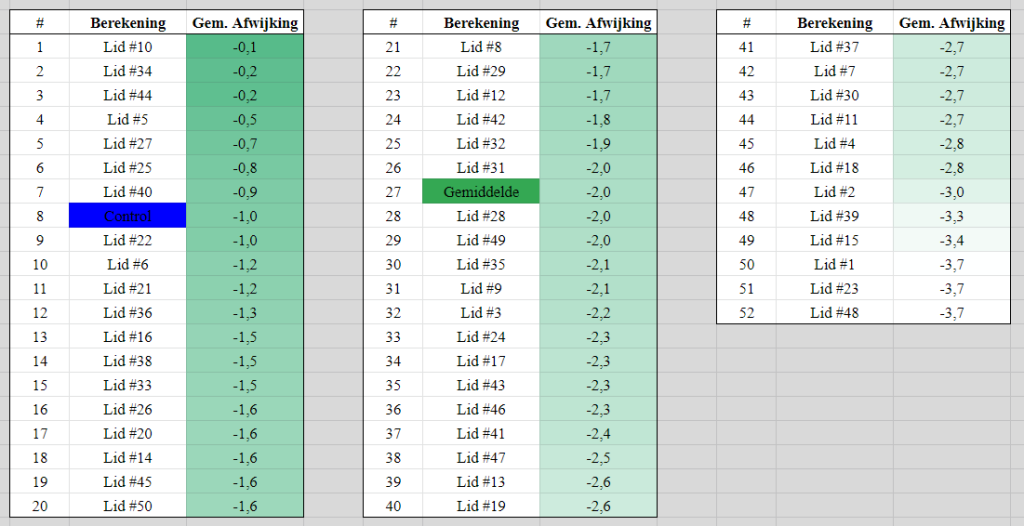
Task: Click the Lid #37 cell
Action: click(835, 47)
